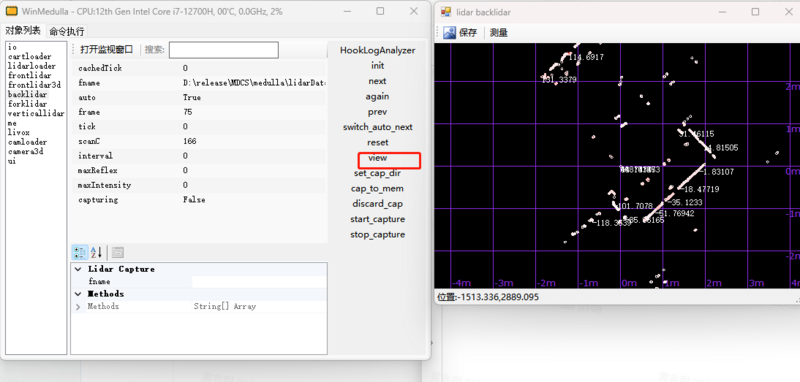Click the cachedTick row
Screen dimensions: 800x382
(198, 68)
